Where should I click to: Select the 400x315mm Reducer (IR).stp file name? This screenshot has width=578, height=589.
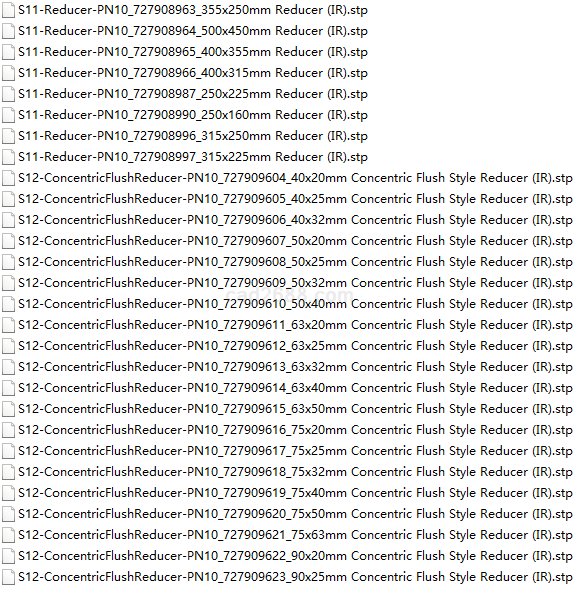(x=193, y=73)
